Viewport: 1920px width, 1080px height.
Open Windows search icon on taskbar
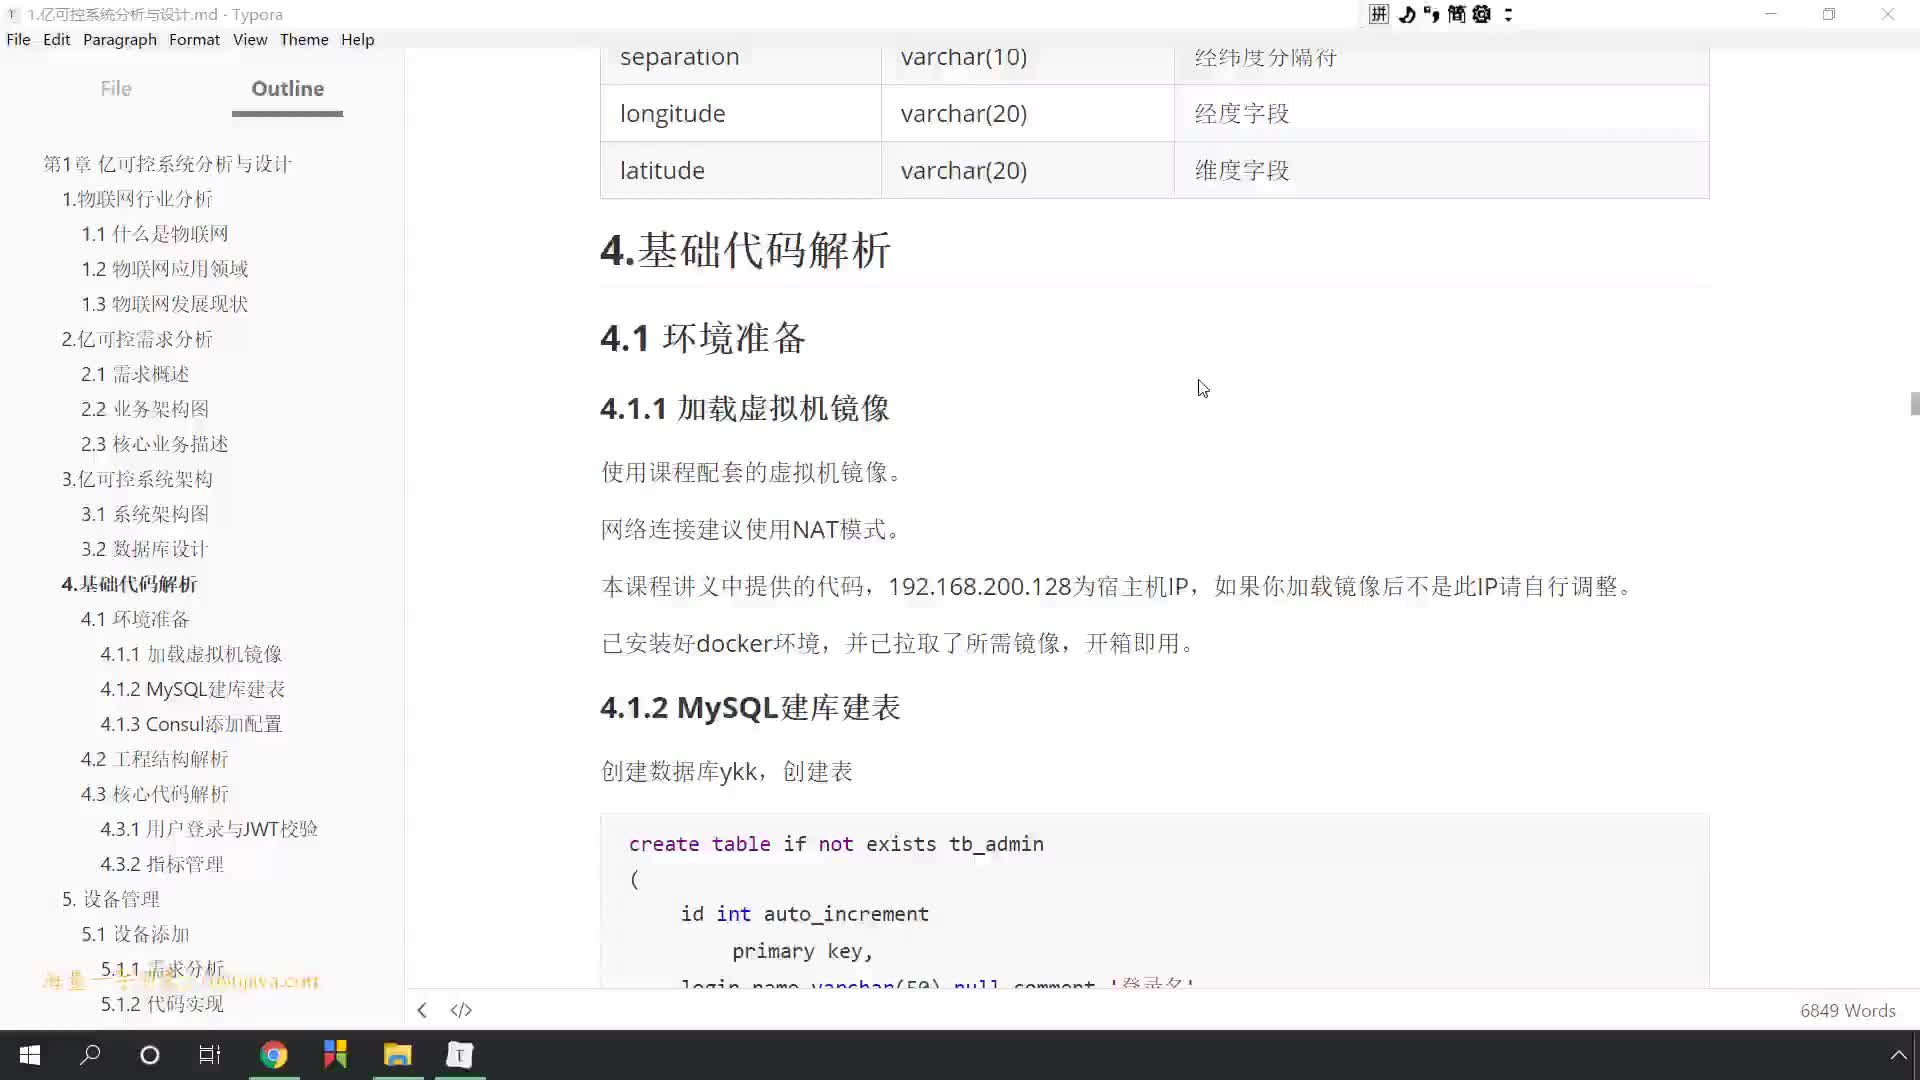[x=90, y=1055]
